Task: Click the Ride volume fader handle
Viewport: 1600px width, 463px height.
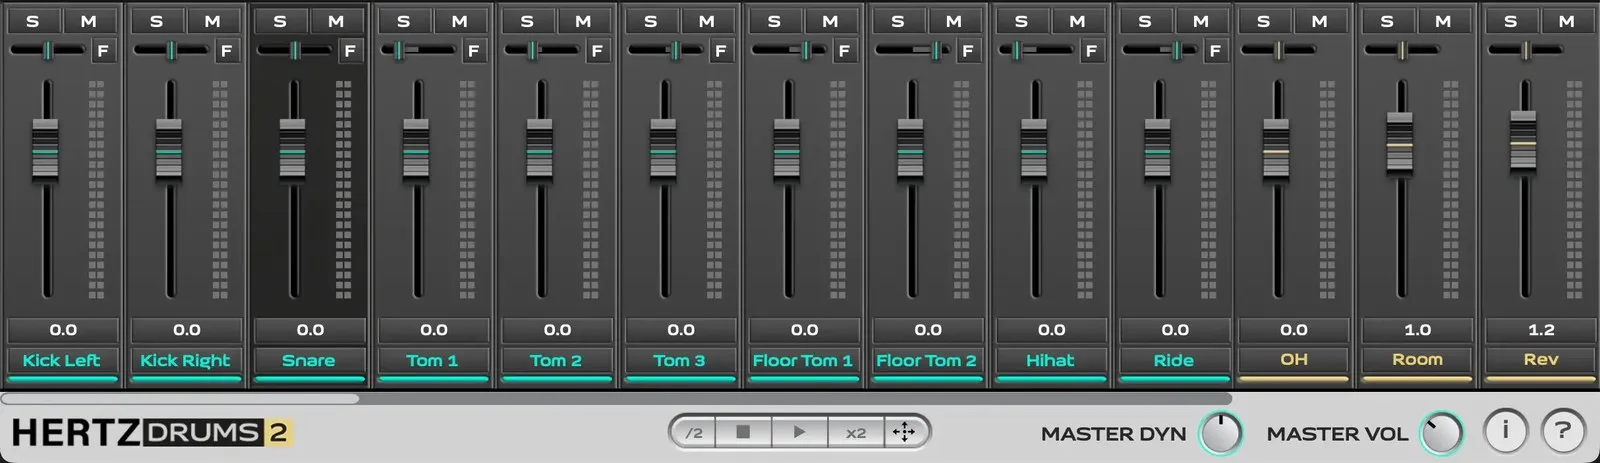Action: (x=1158, y=149)
